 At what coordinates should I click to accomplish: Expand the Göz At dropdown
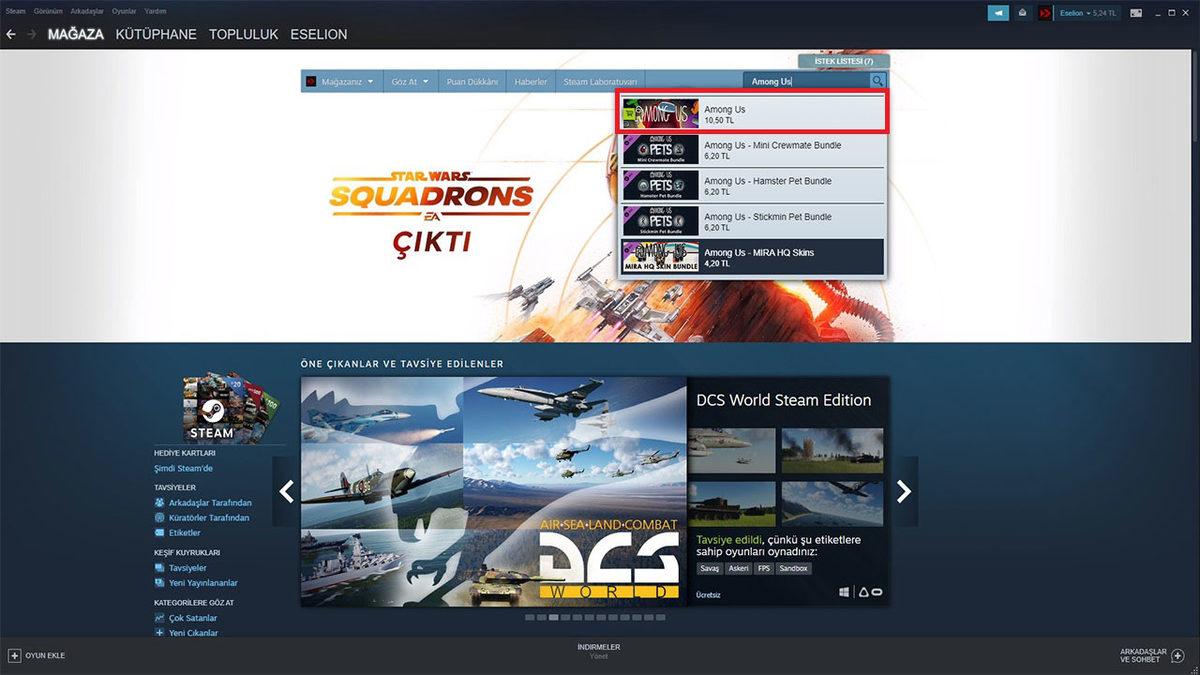click(410, 81)
